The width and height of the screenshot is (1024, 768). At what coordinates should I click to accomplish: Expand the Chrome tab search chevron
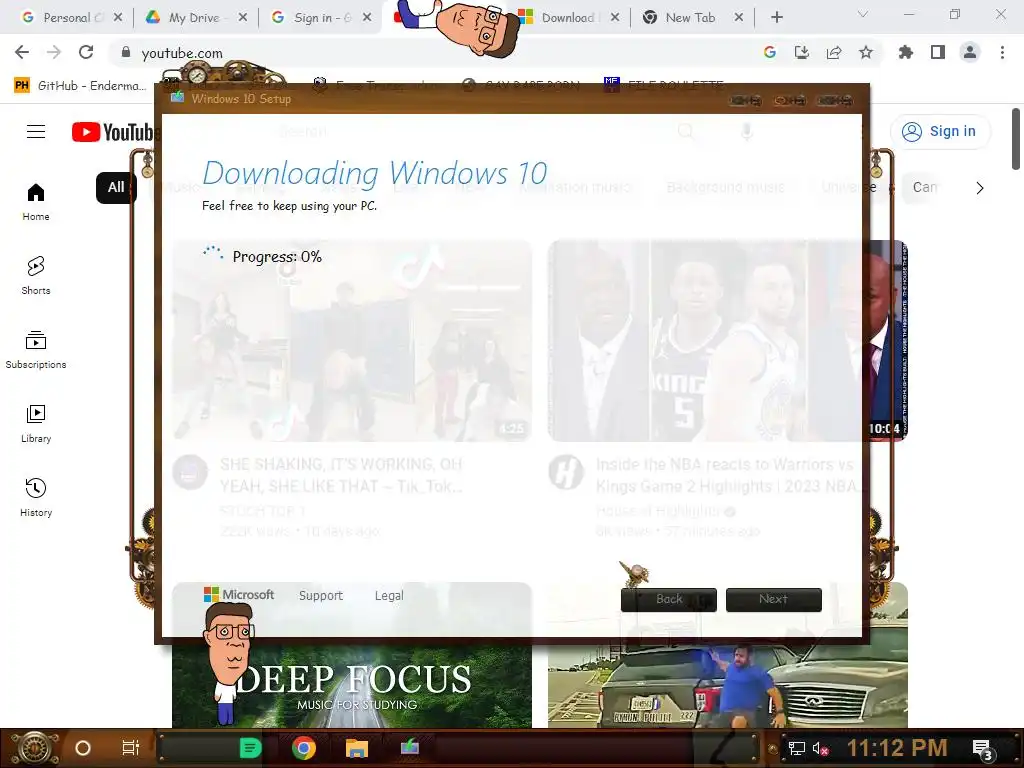click(x=863, y=14)
